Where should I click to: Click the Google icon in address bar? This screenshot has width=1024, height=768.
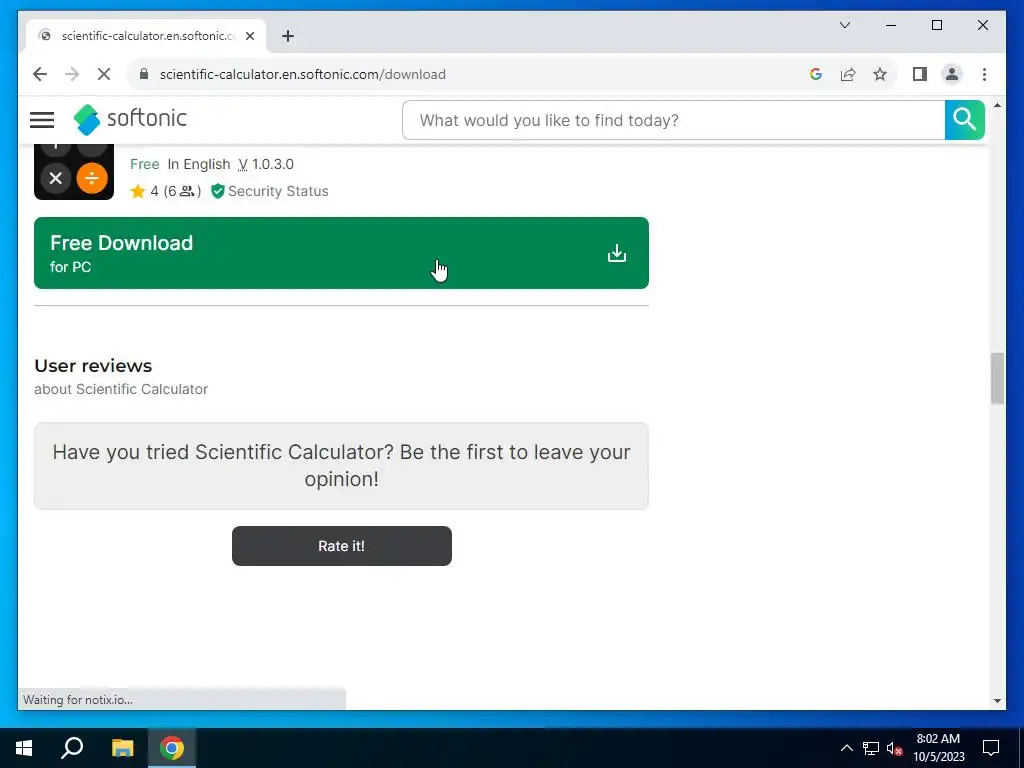[x=815, y=74]
